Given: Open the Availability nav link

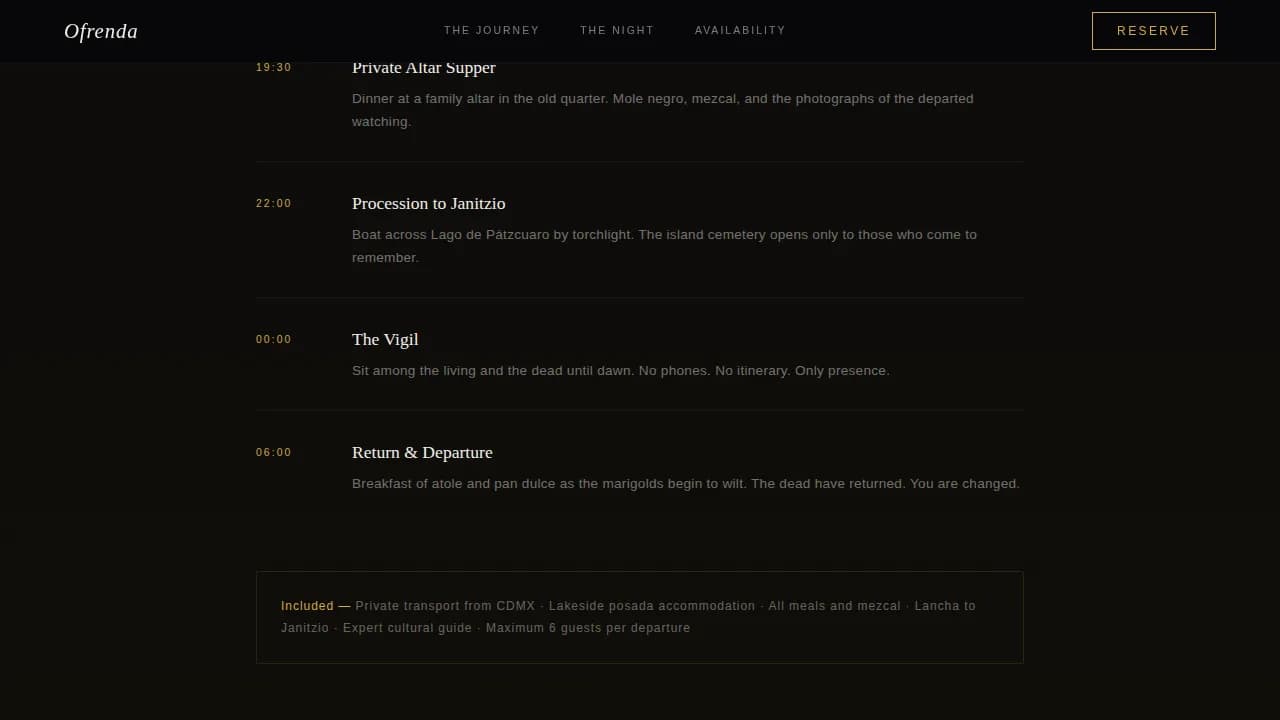Looking at the screenshot, I should coord(740,30).
